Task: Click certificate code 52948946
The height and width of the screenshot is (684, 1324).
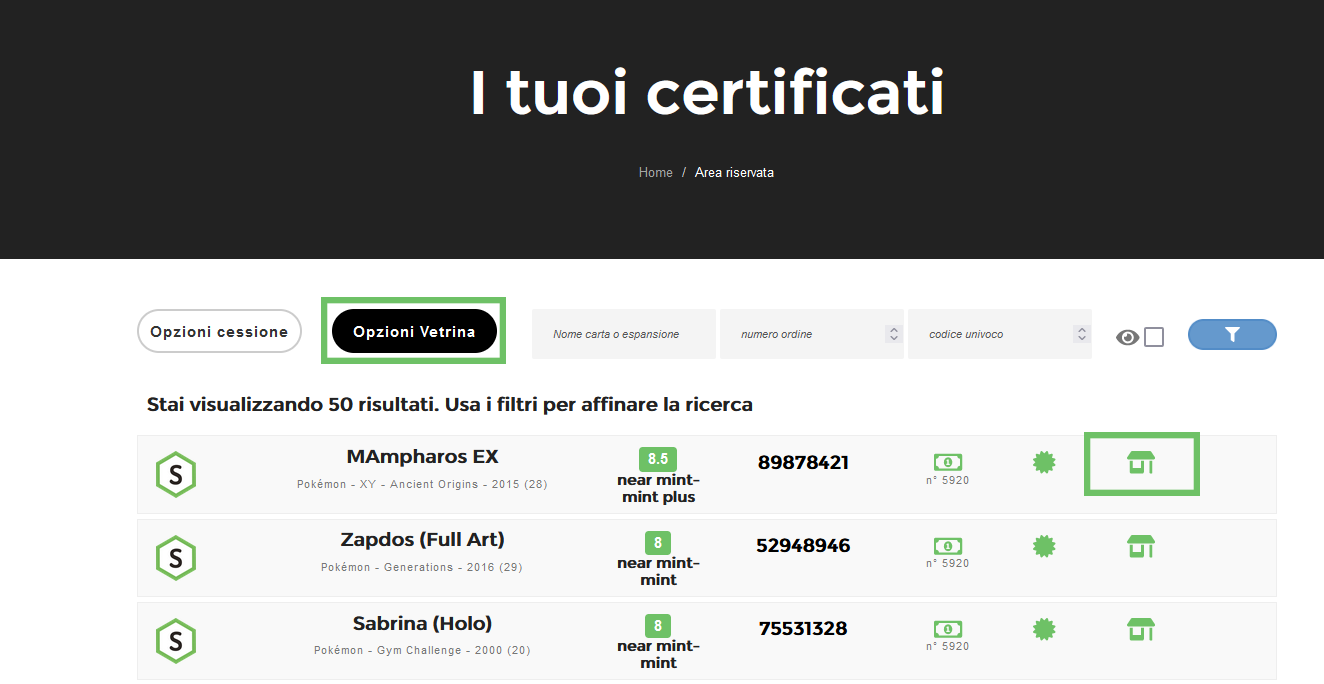Action: point(803,546)
